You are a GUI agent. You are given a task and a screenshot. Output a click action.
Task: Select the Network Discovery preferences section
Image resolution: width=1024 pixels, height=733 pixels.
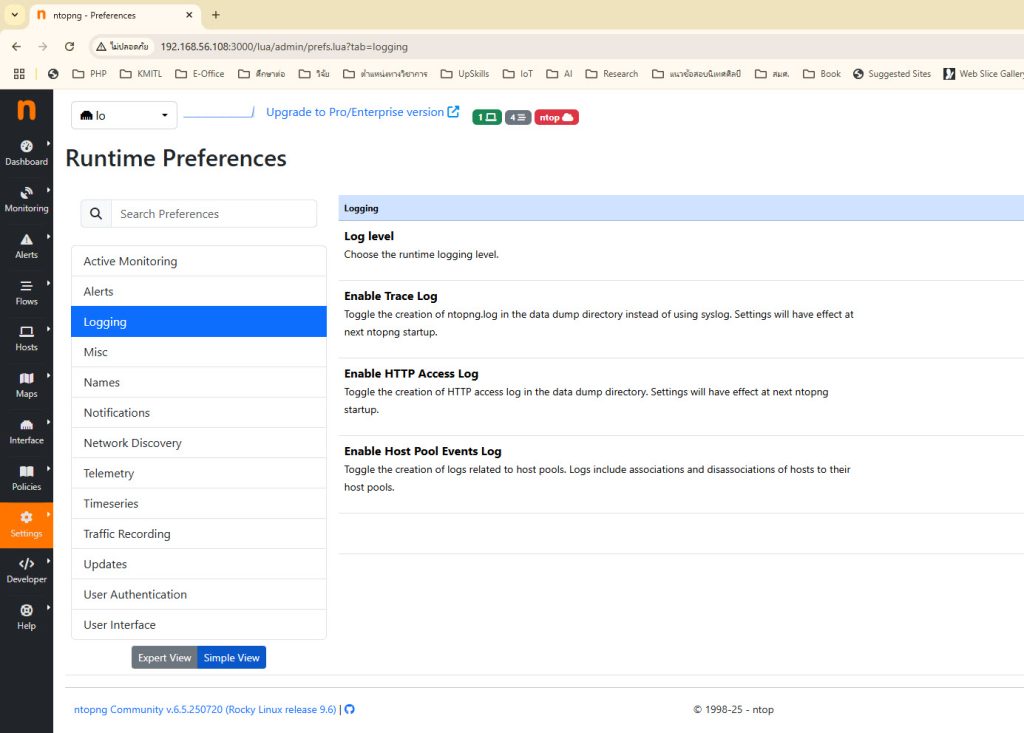199,443
